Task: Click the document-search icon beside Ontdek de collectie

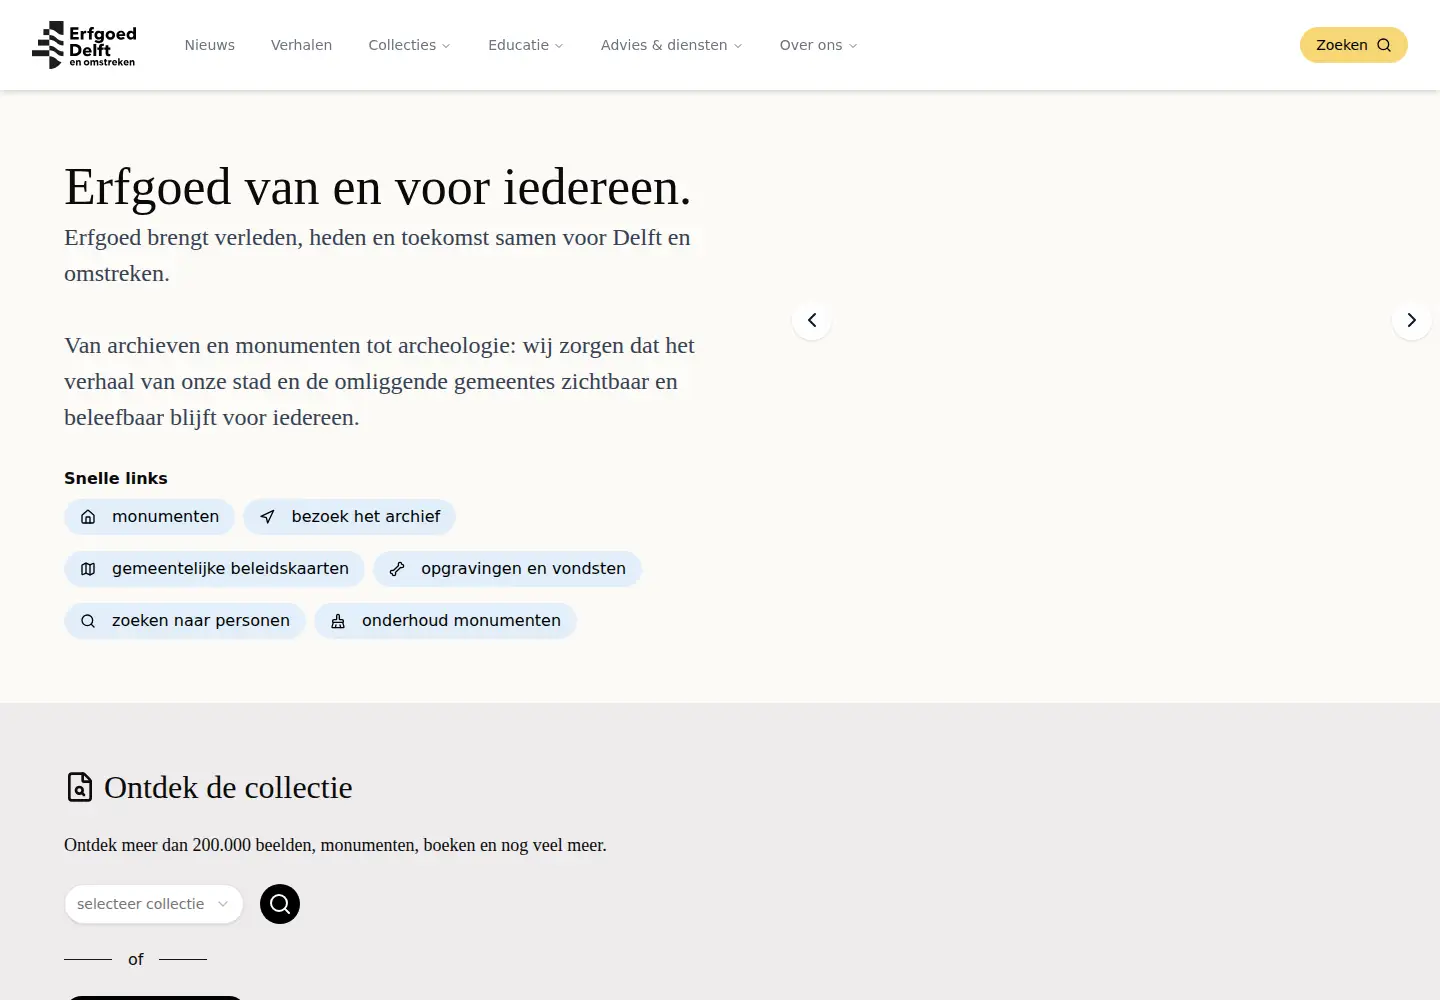Action: point(80,787)
